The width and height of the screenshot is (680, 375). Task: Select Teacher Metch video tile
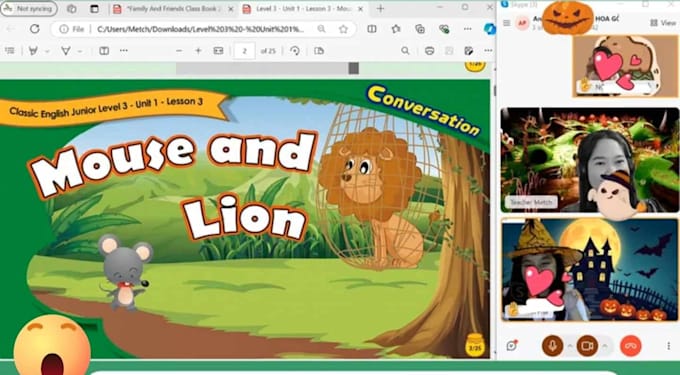point(589,160)
